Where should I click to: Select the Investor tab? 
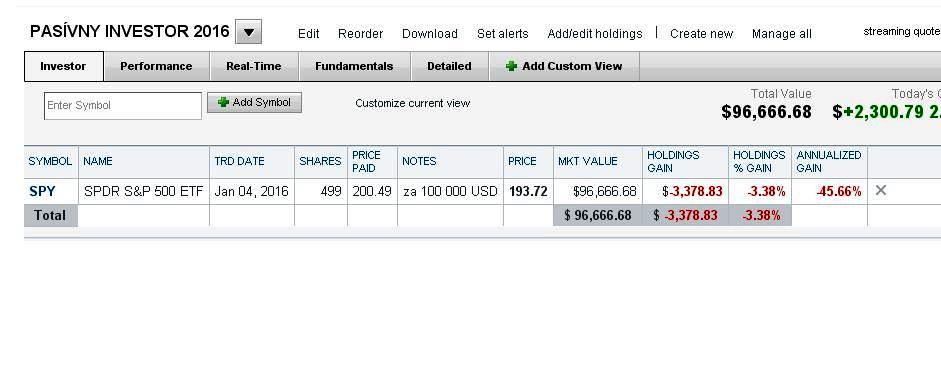click(64, 66)
